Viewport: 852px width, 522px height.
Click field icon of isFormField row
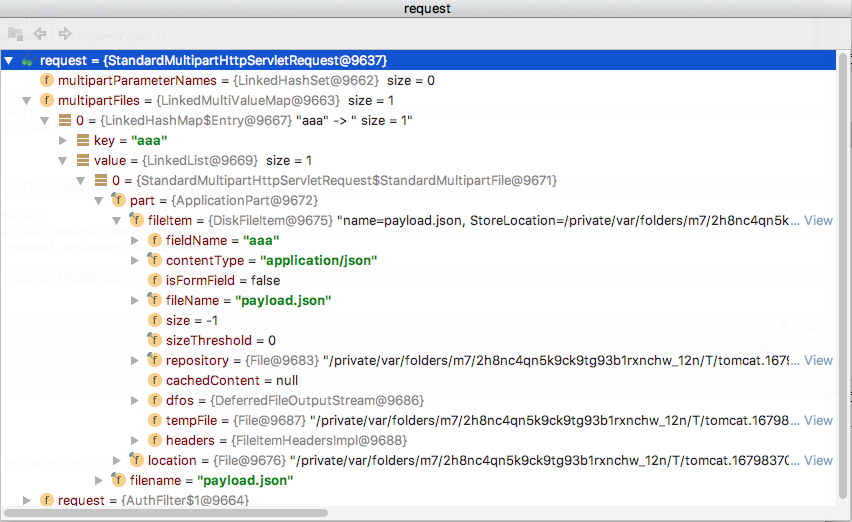click(155, 280)
